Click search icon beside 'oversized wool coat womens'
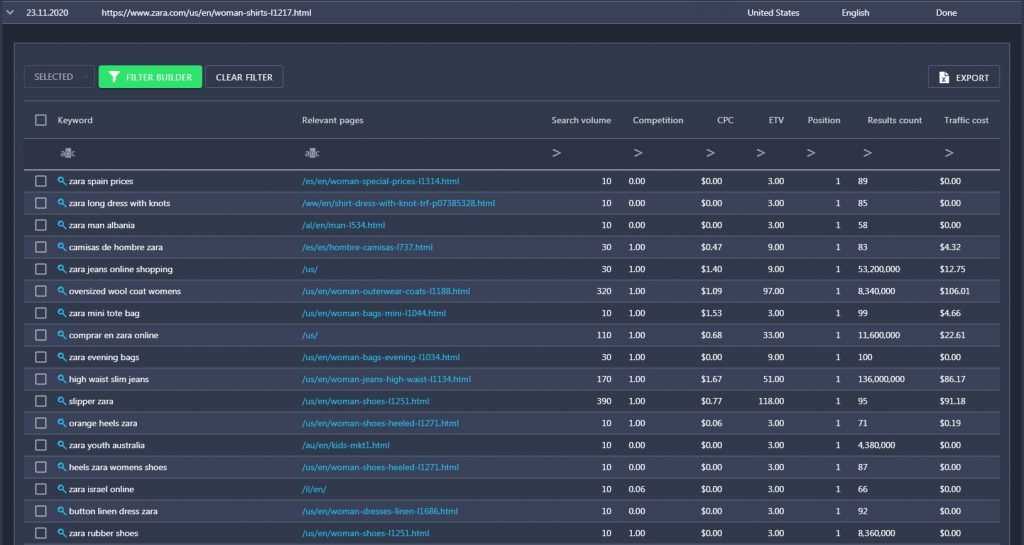Screen dimensions: 1024x545 click(x=61, y=290)
